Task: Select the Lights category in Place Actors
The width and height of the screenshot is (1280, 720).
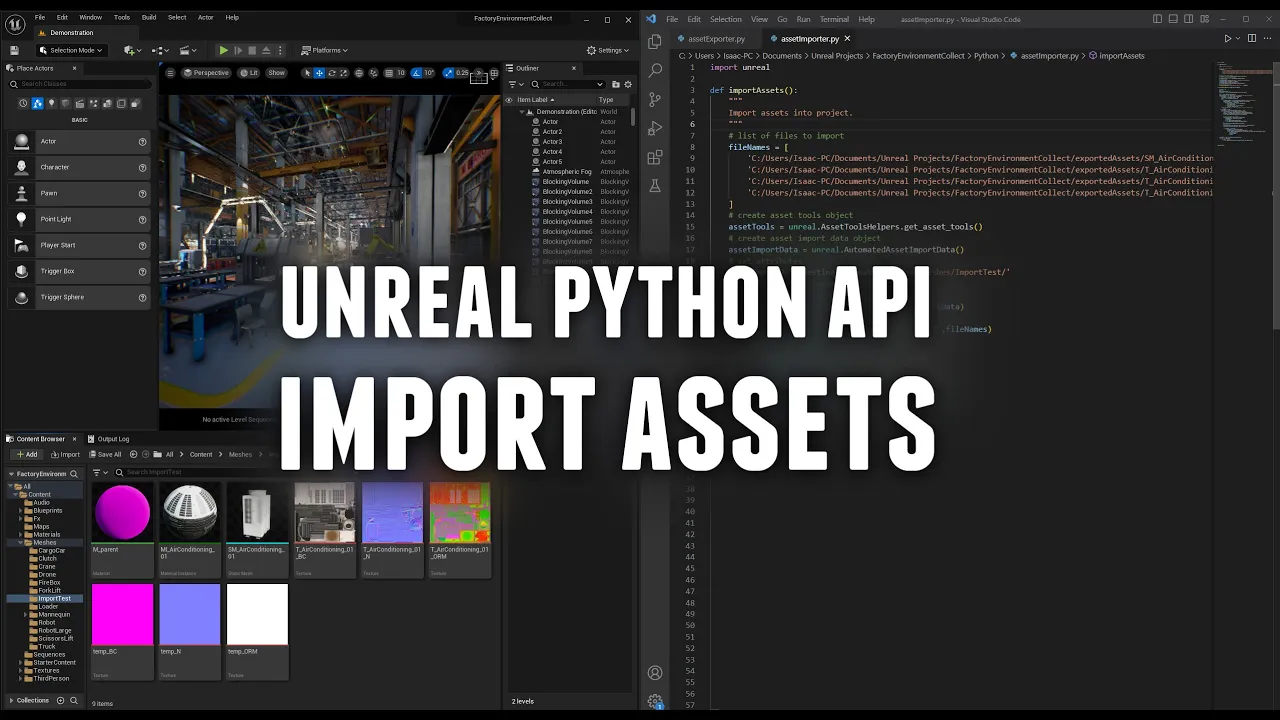Action: pyautogui.click(x=51, y=103)
